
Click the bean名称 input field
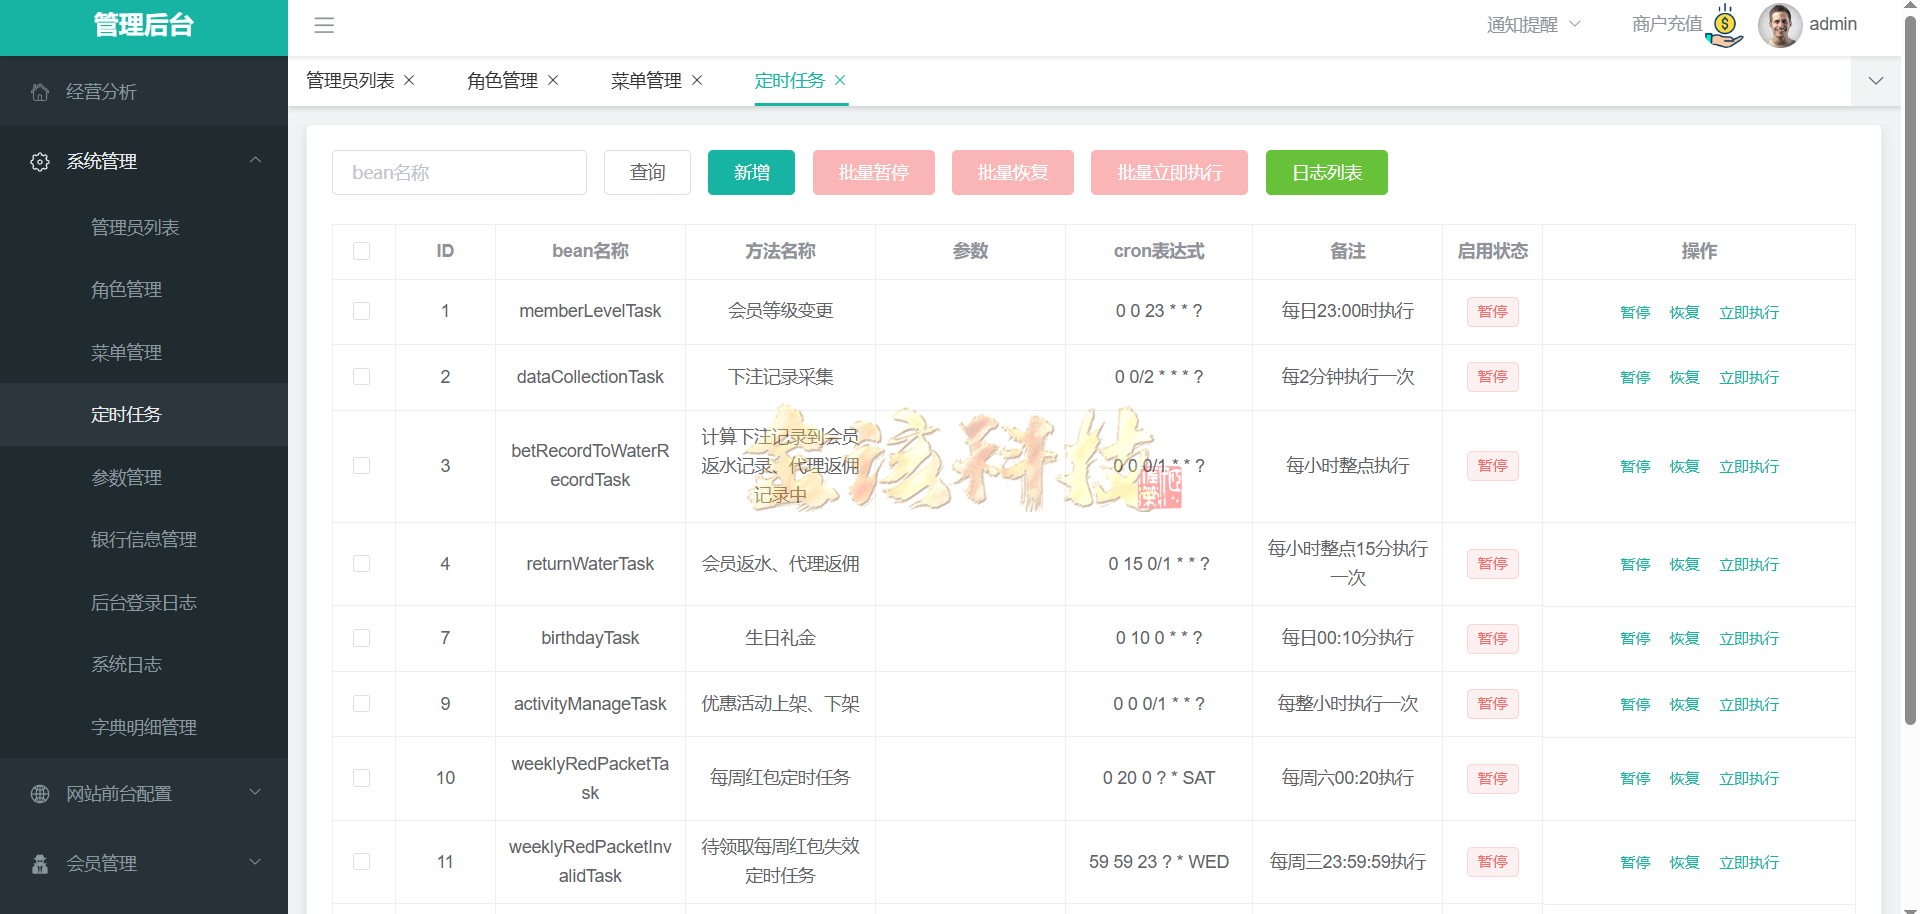pyautogui.click(x=459, y=172)
